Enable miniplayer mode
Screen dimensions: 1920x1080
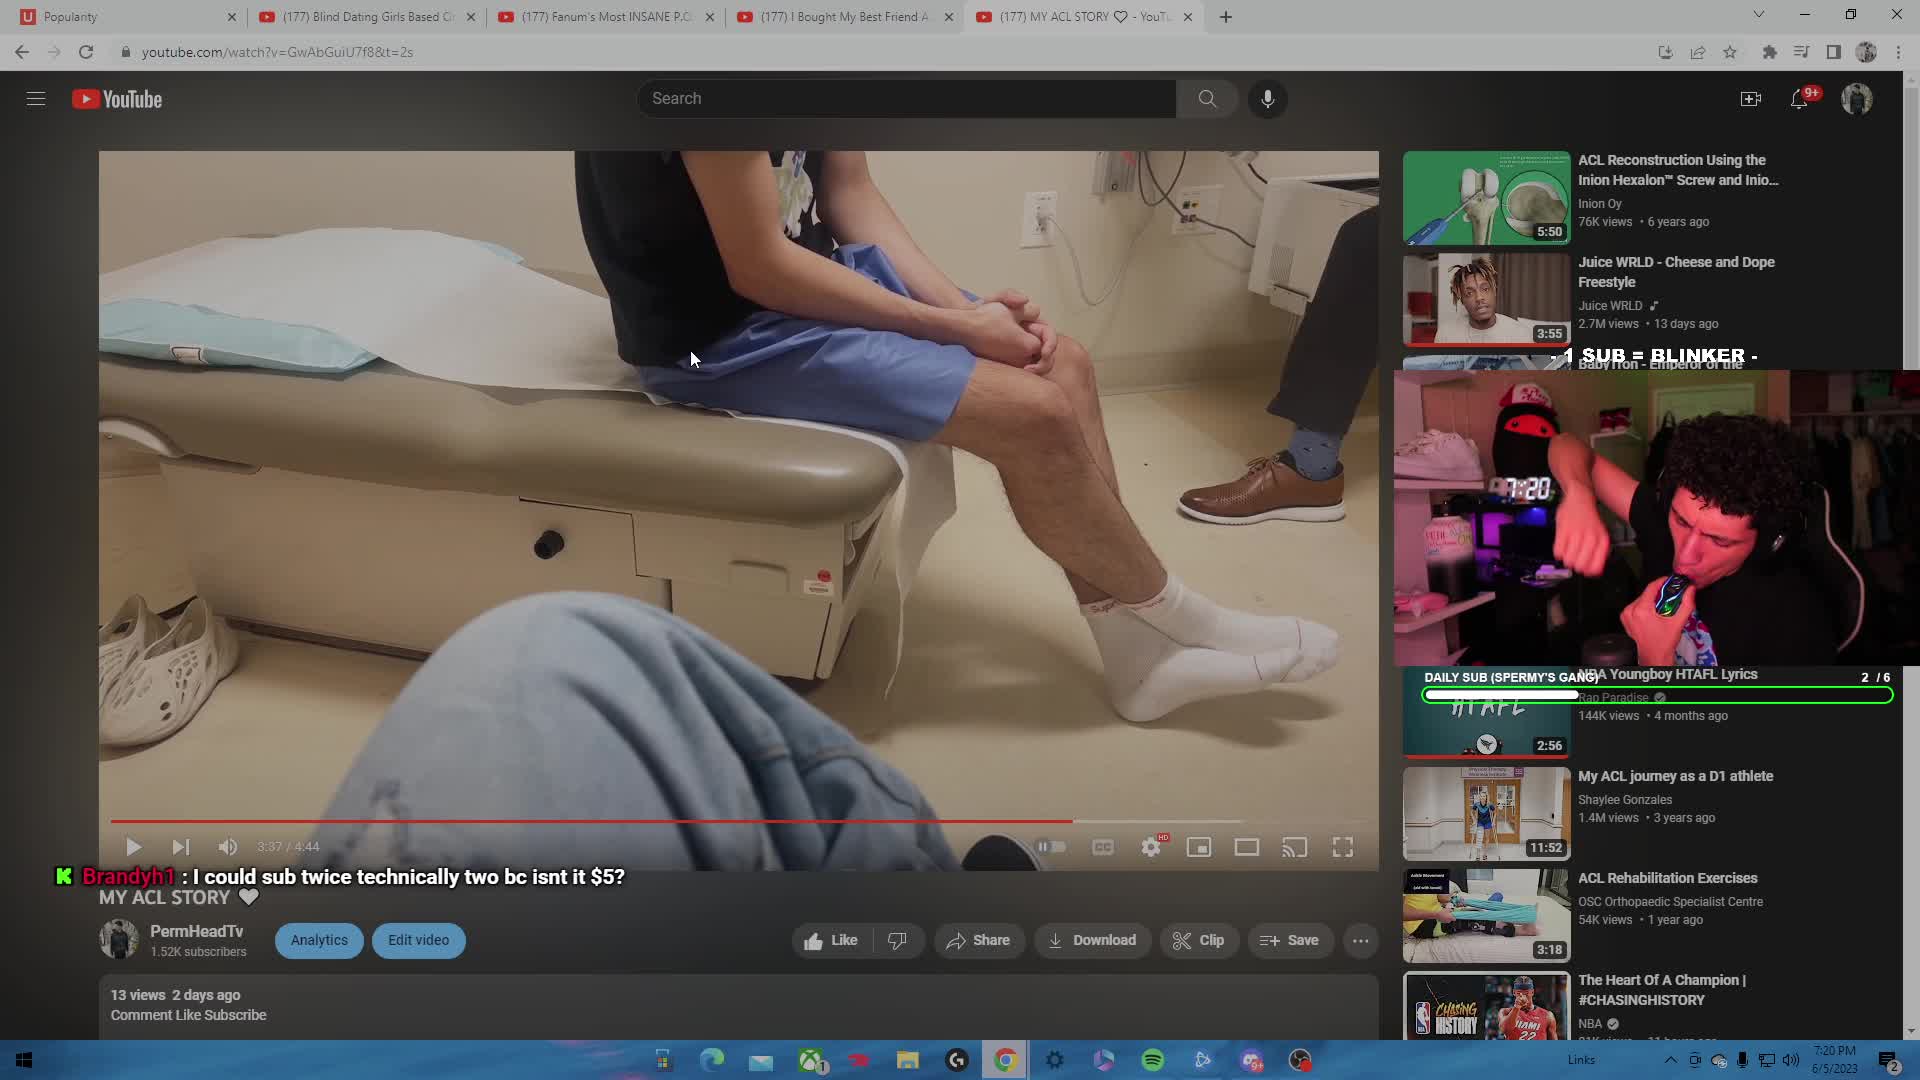[1198, 847]
